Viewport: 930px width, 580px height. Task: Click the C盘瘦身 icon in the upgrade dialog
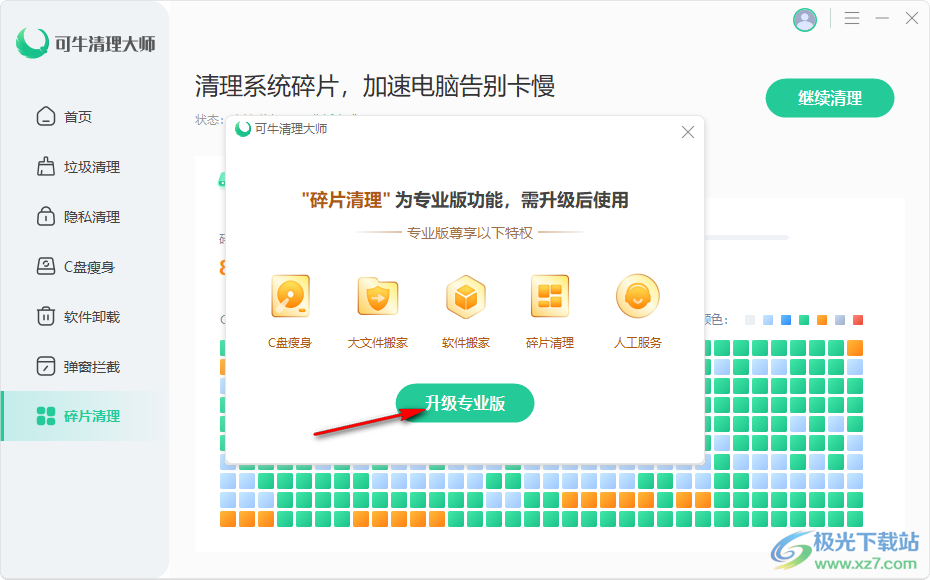click(x=290, y=297)
